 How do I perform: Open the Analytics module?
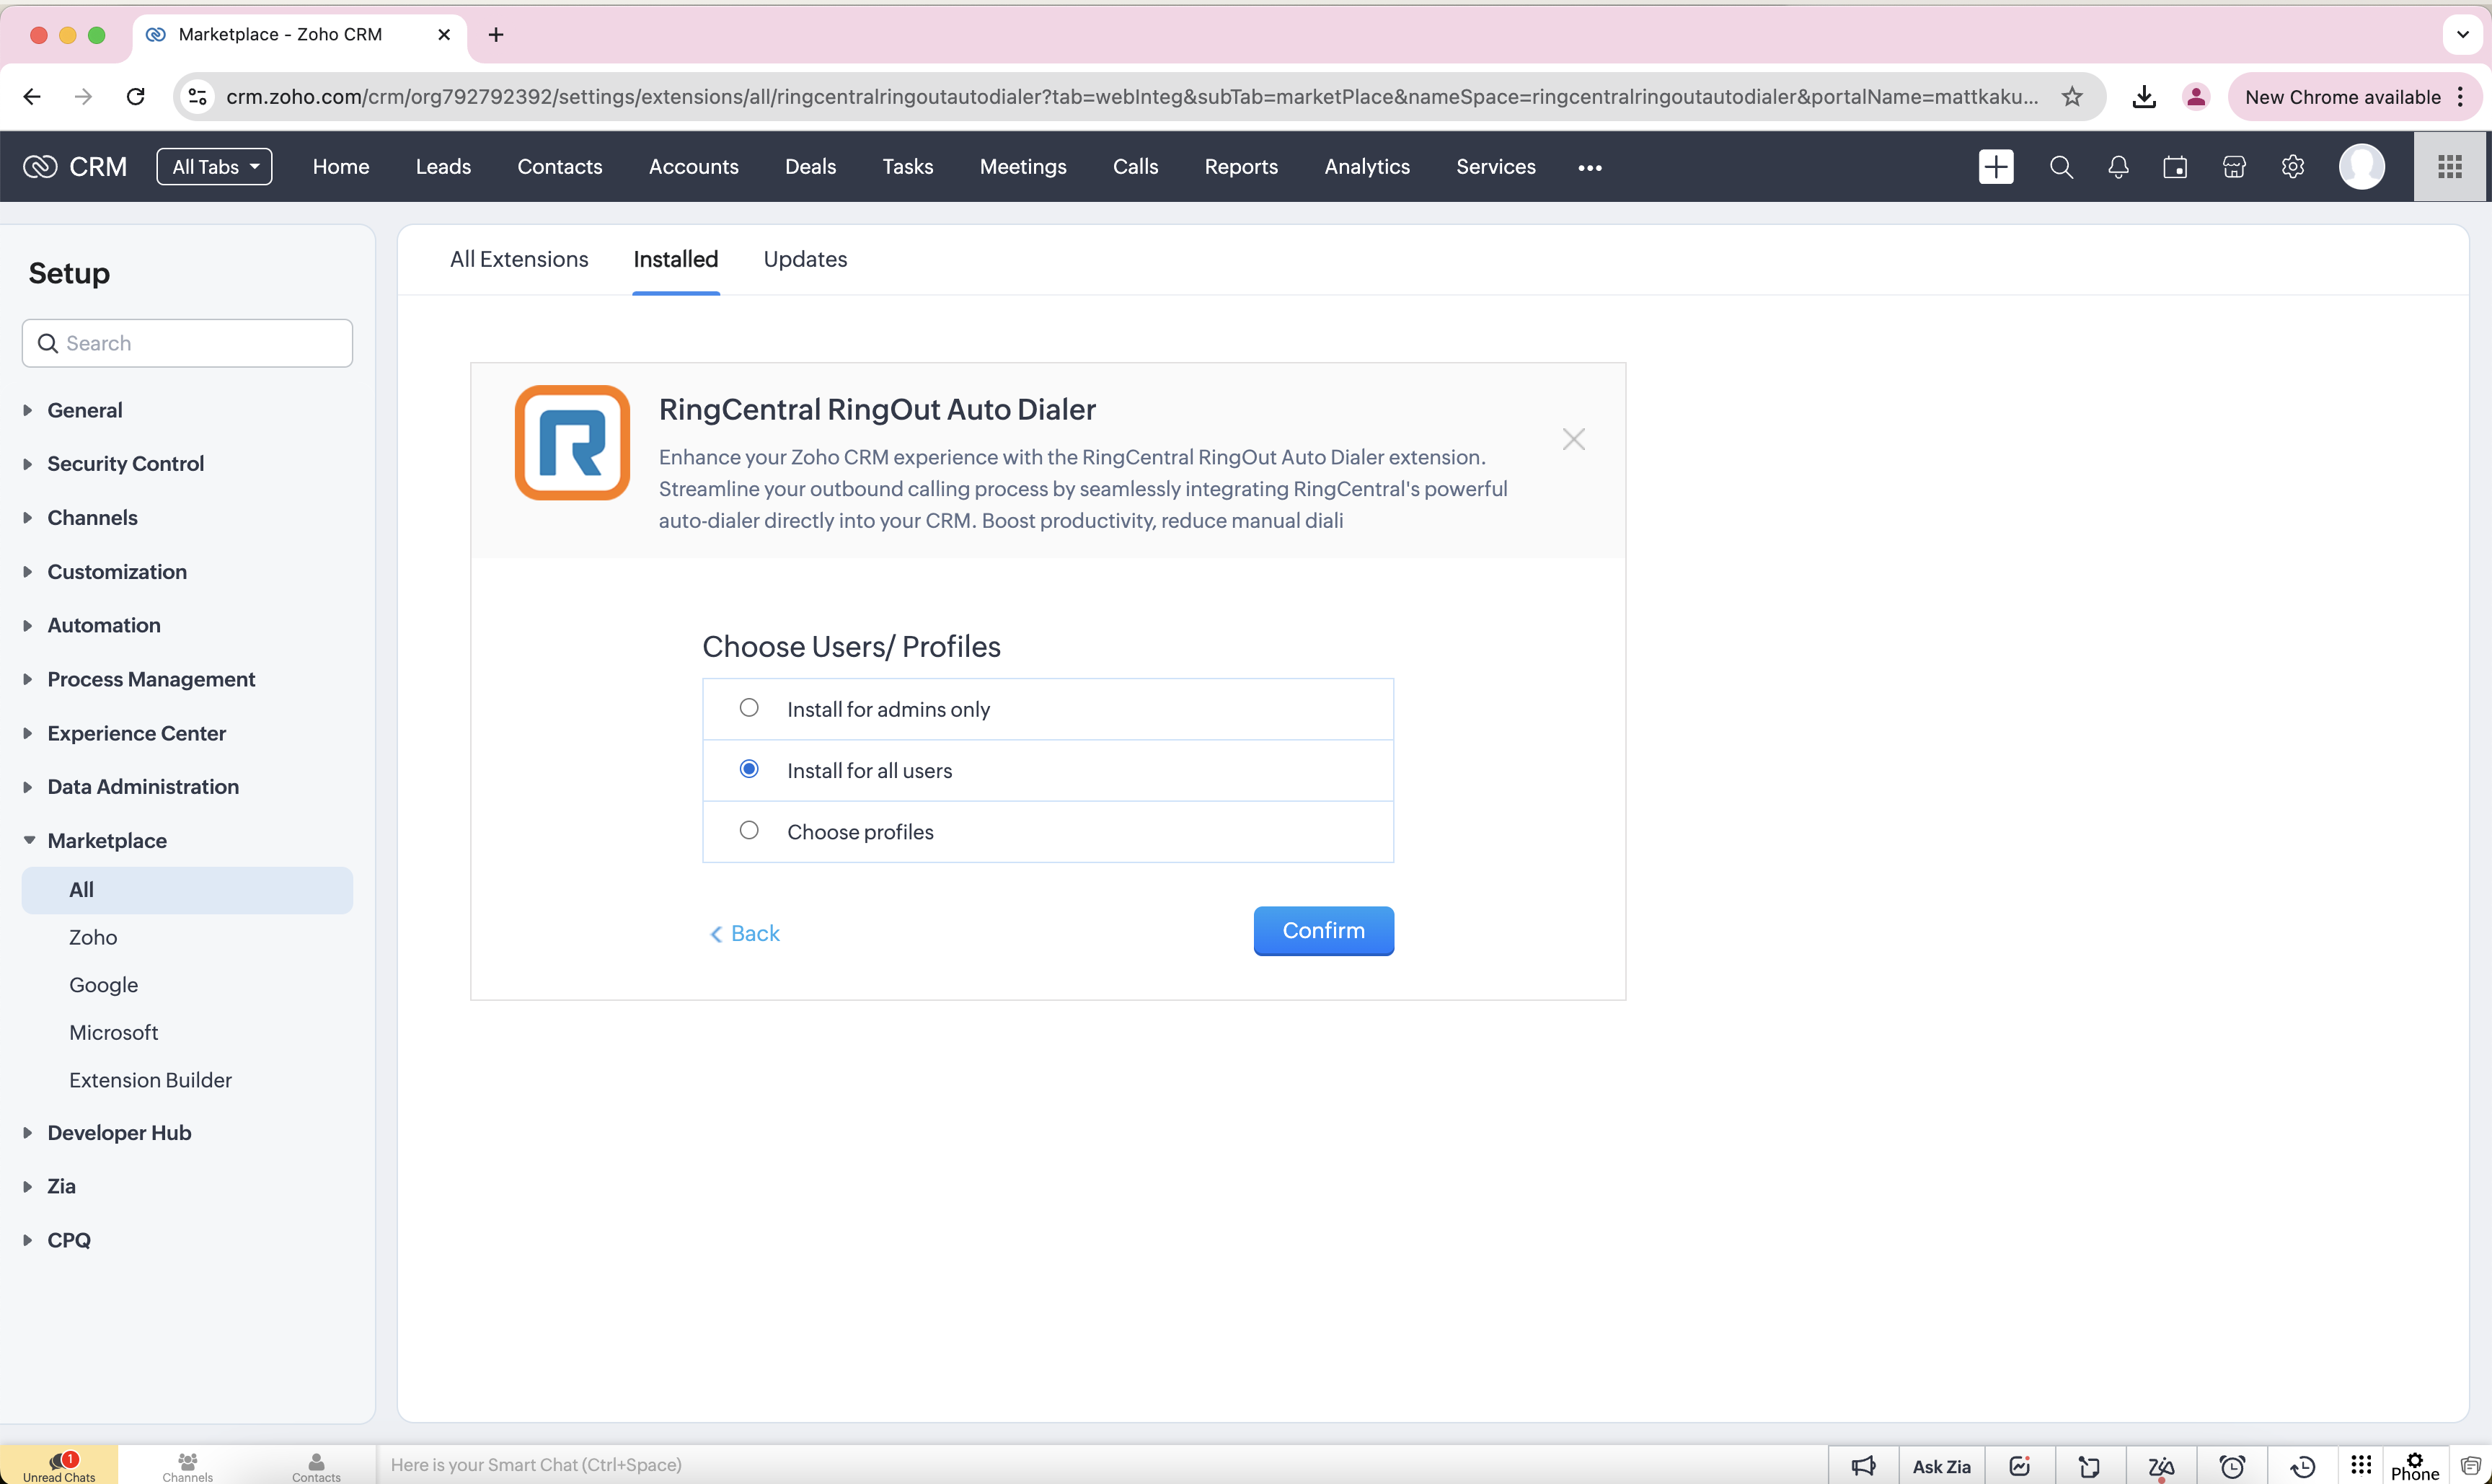click(x=1367, y=167)
